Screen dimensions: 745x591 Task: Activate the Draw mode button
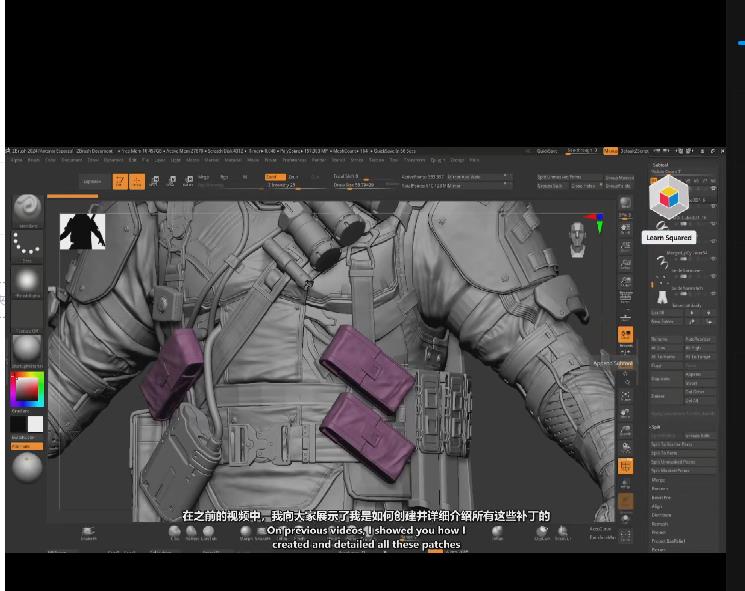coord(136,181)
